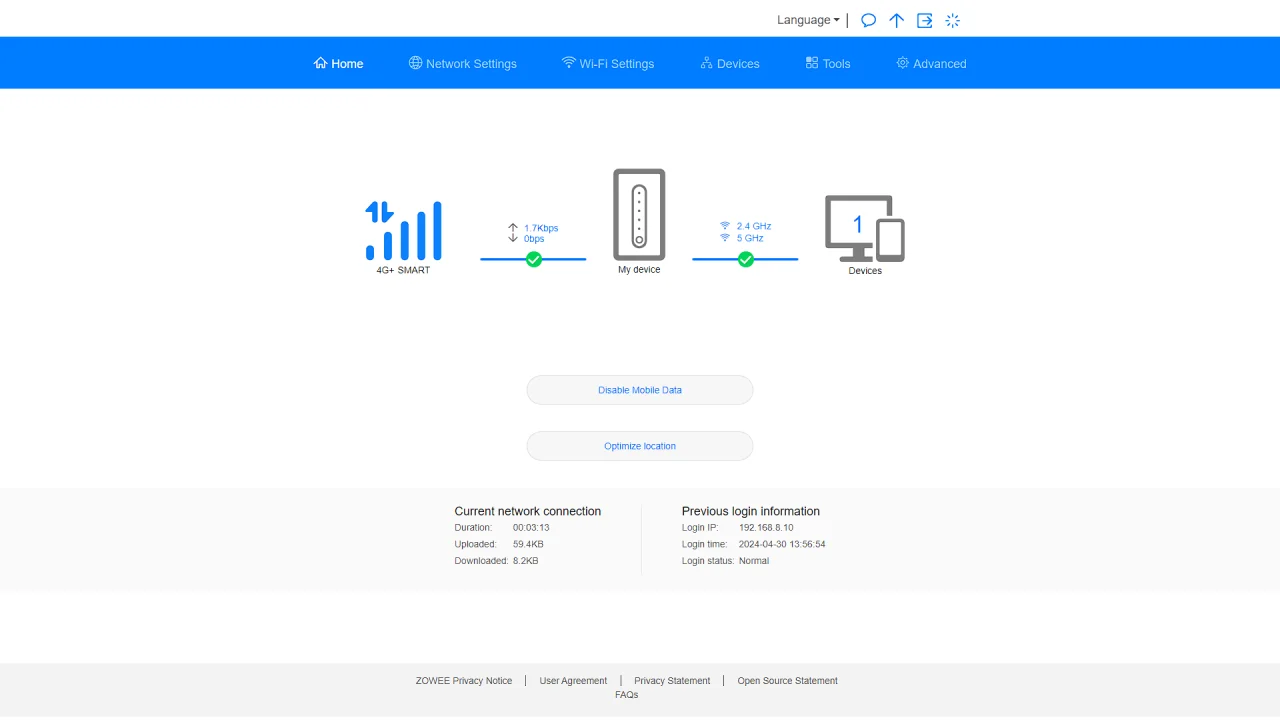Open the Advanced tab

pos(931,63)
